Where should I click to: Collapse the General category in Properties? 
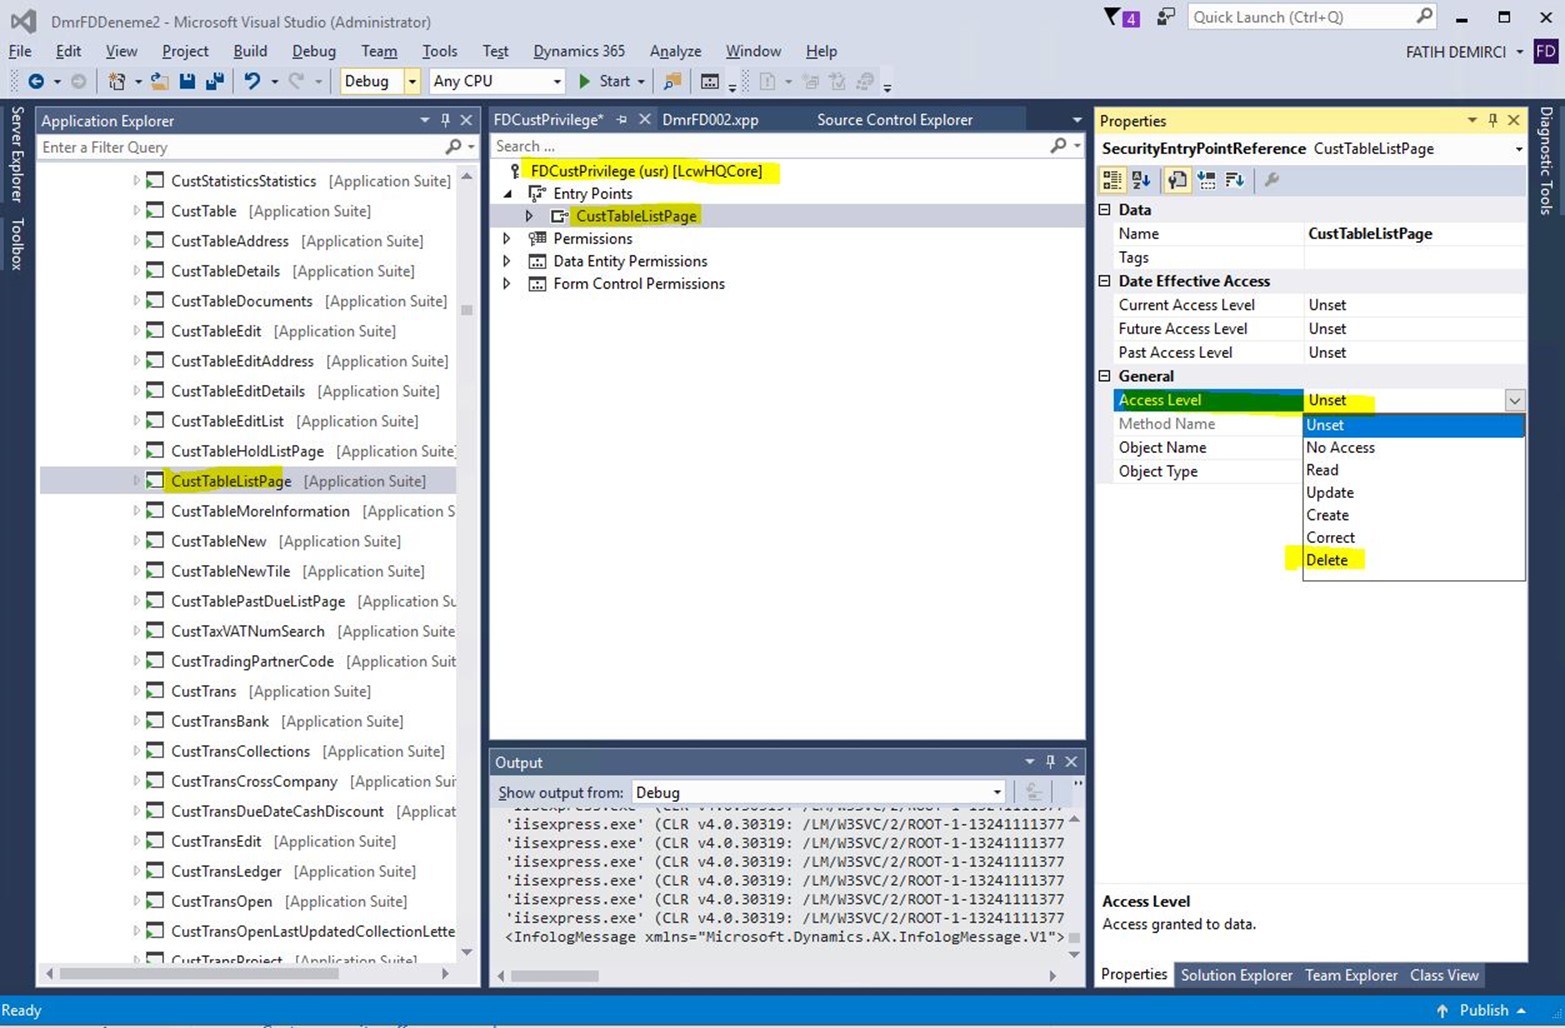(x=1105, y=376)
